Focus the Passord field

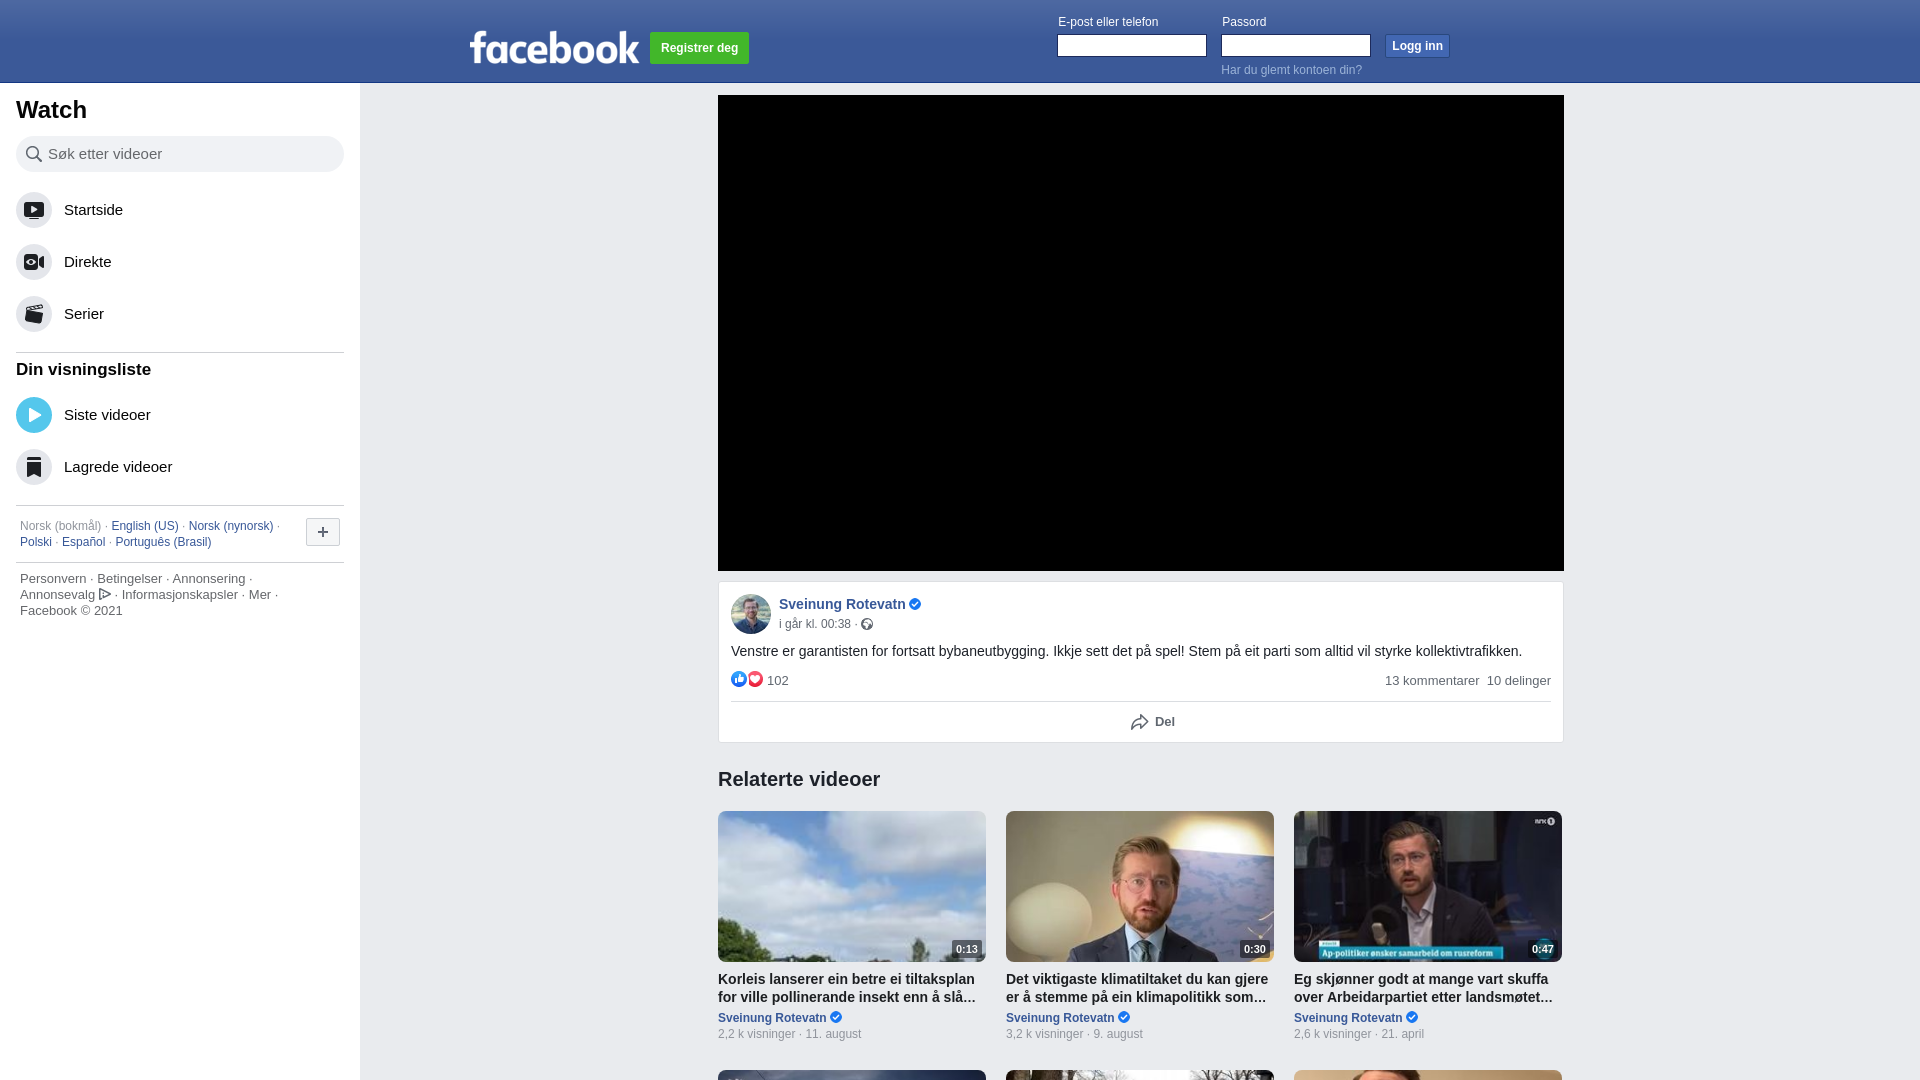click(x=1296, y=46)
